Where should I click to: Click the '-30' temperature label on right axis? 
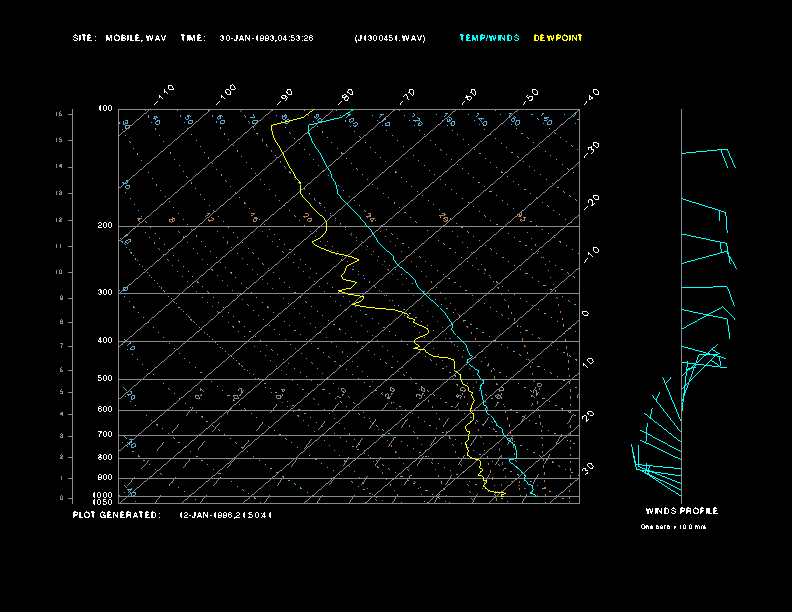coord(591,150)
